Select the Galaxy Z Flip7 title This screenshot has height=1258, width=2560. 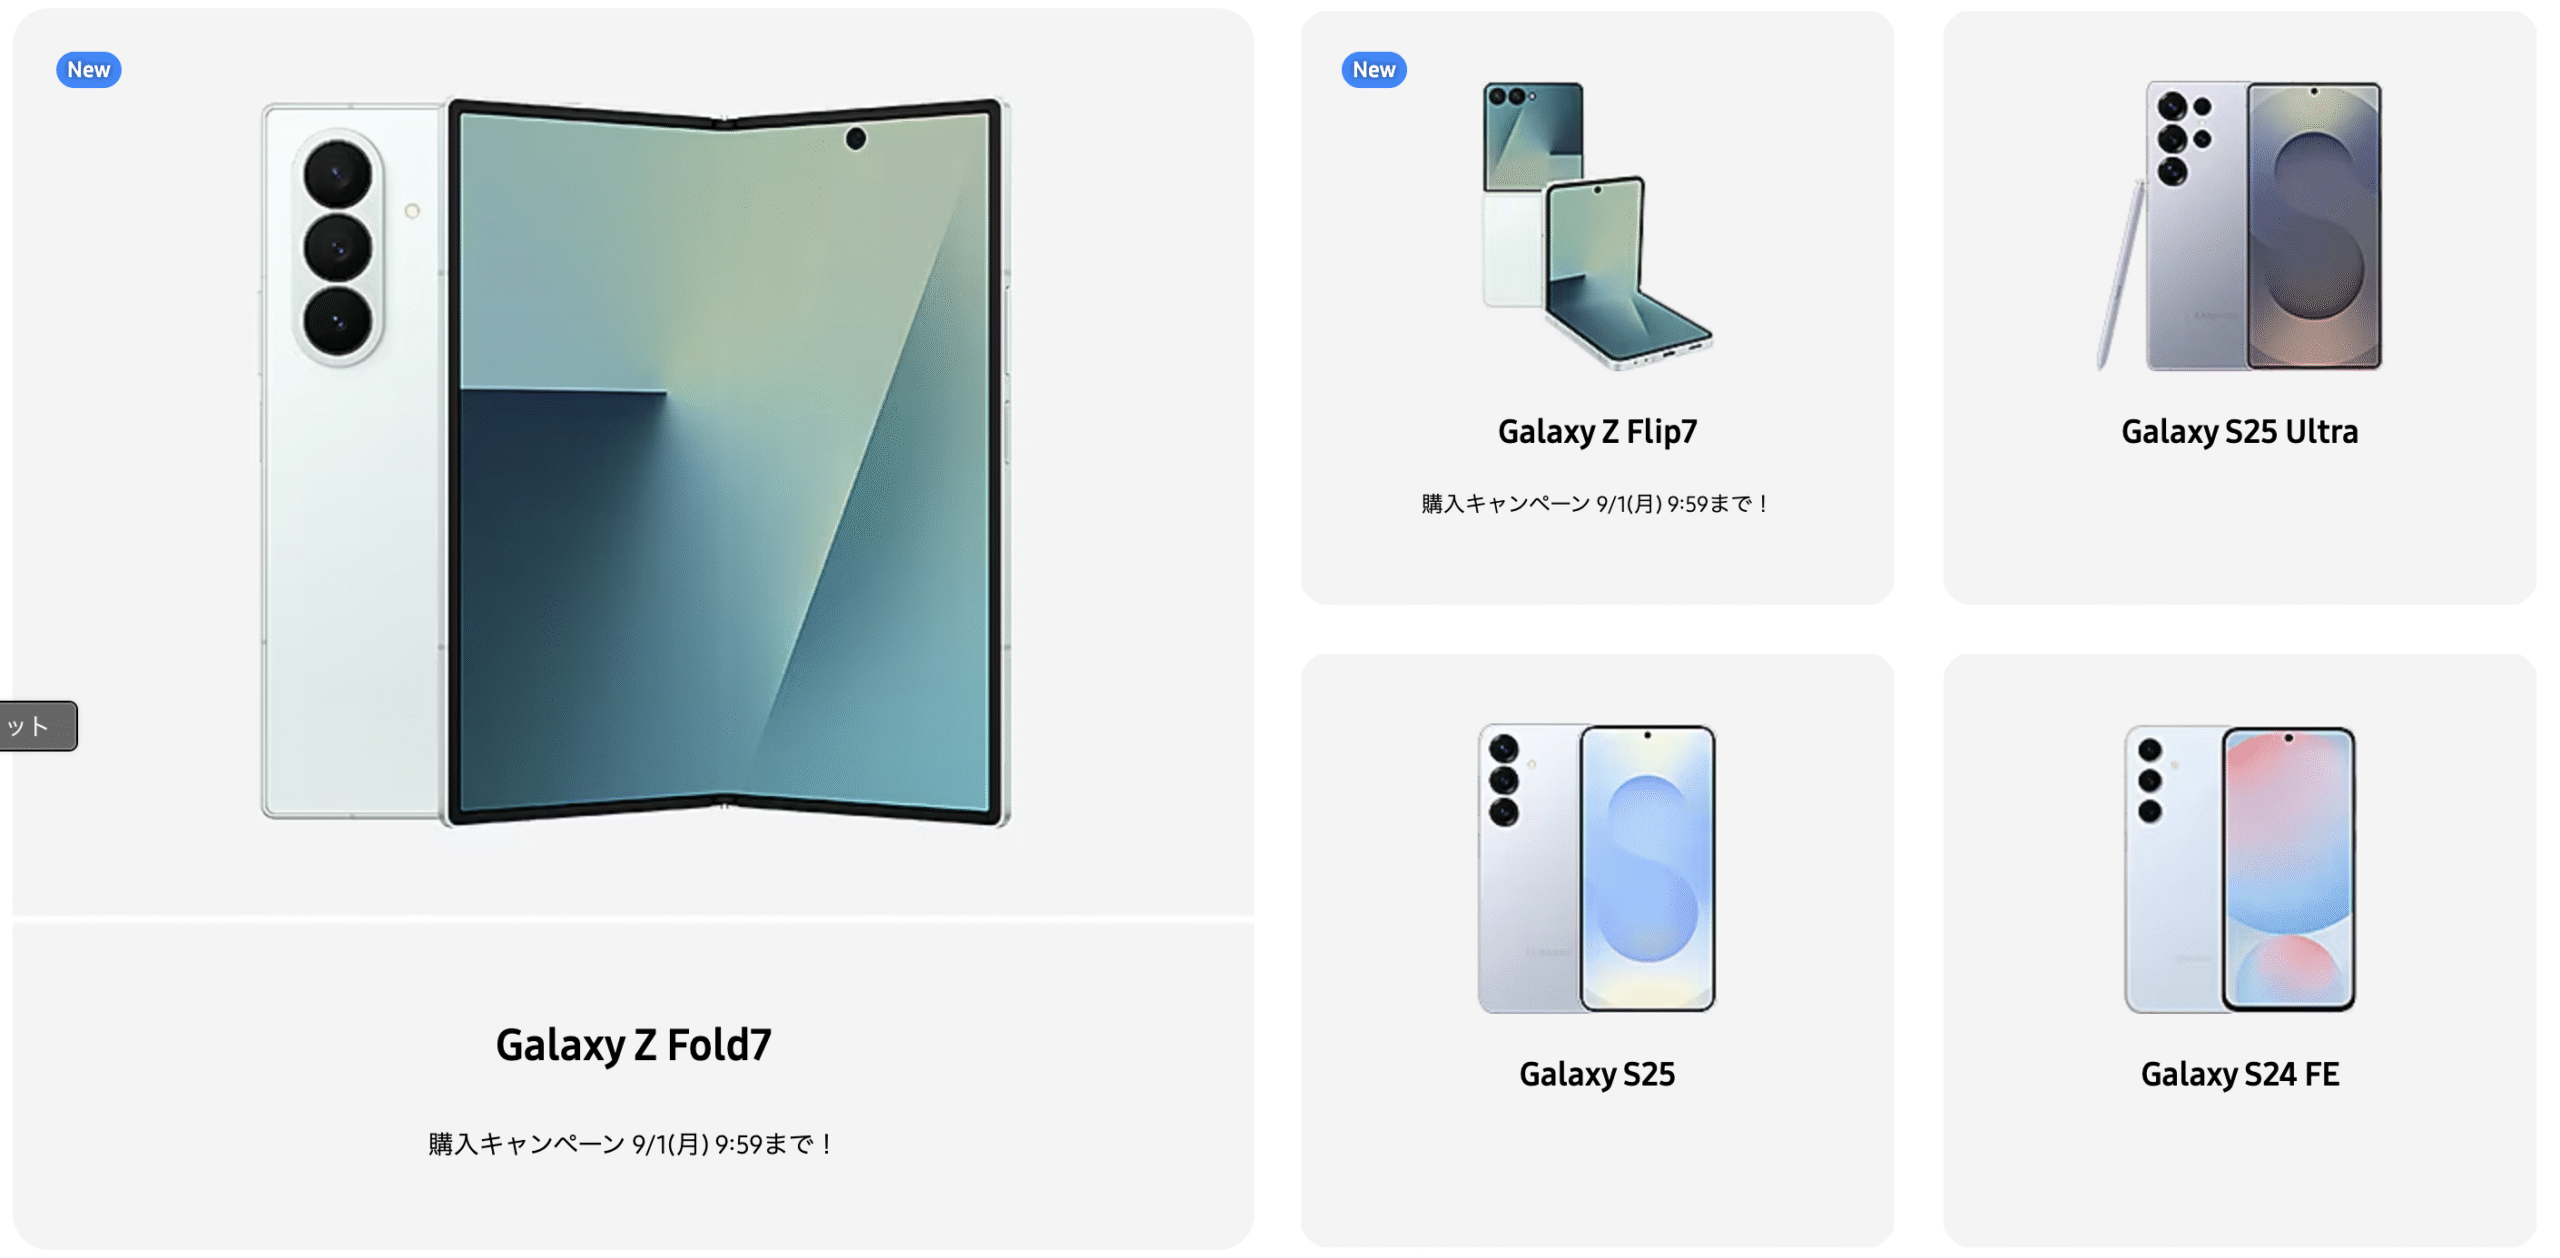click(1597, 432)
